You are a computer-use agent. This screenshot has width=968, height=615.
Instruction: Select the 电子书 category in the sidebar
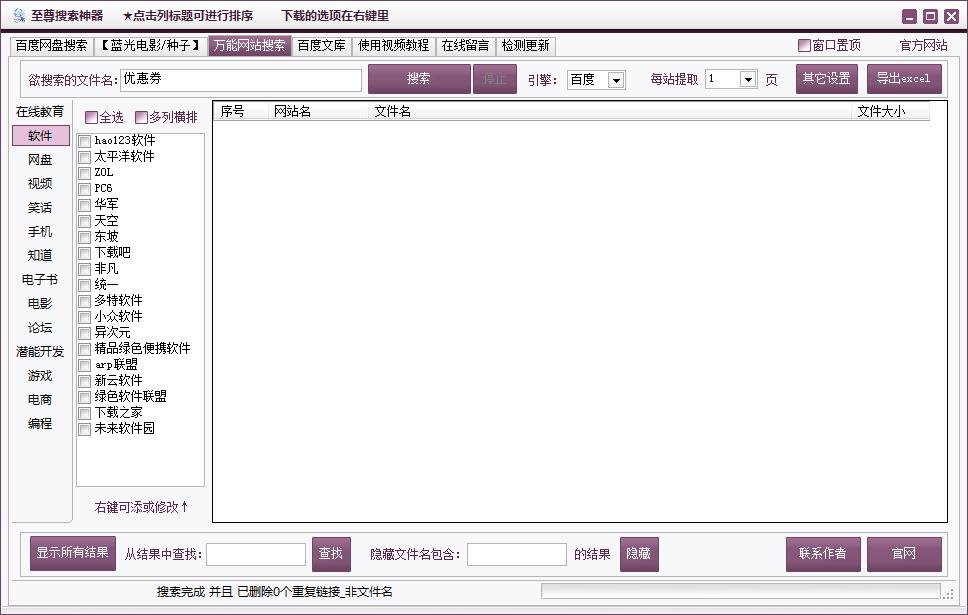(40, 279)
